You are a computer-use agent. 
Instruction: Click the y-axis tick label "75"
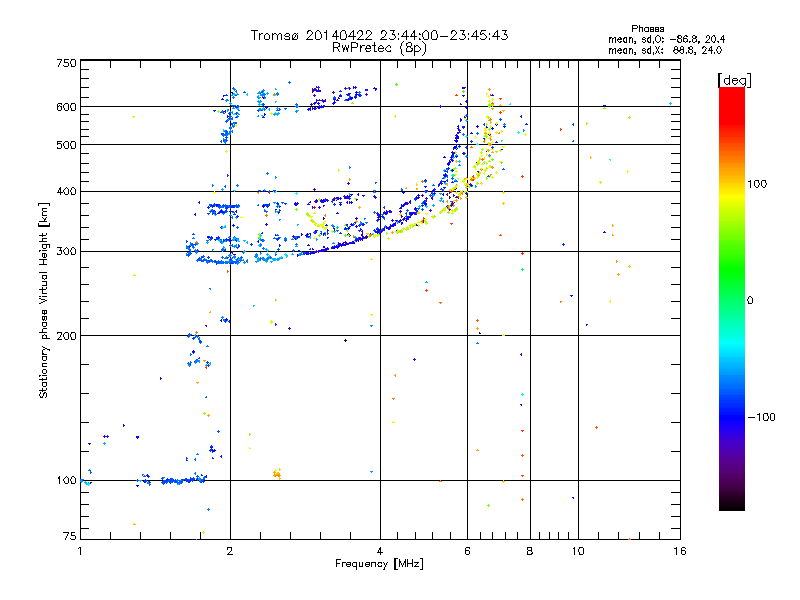point(70,536)
